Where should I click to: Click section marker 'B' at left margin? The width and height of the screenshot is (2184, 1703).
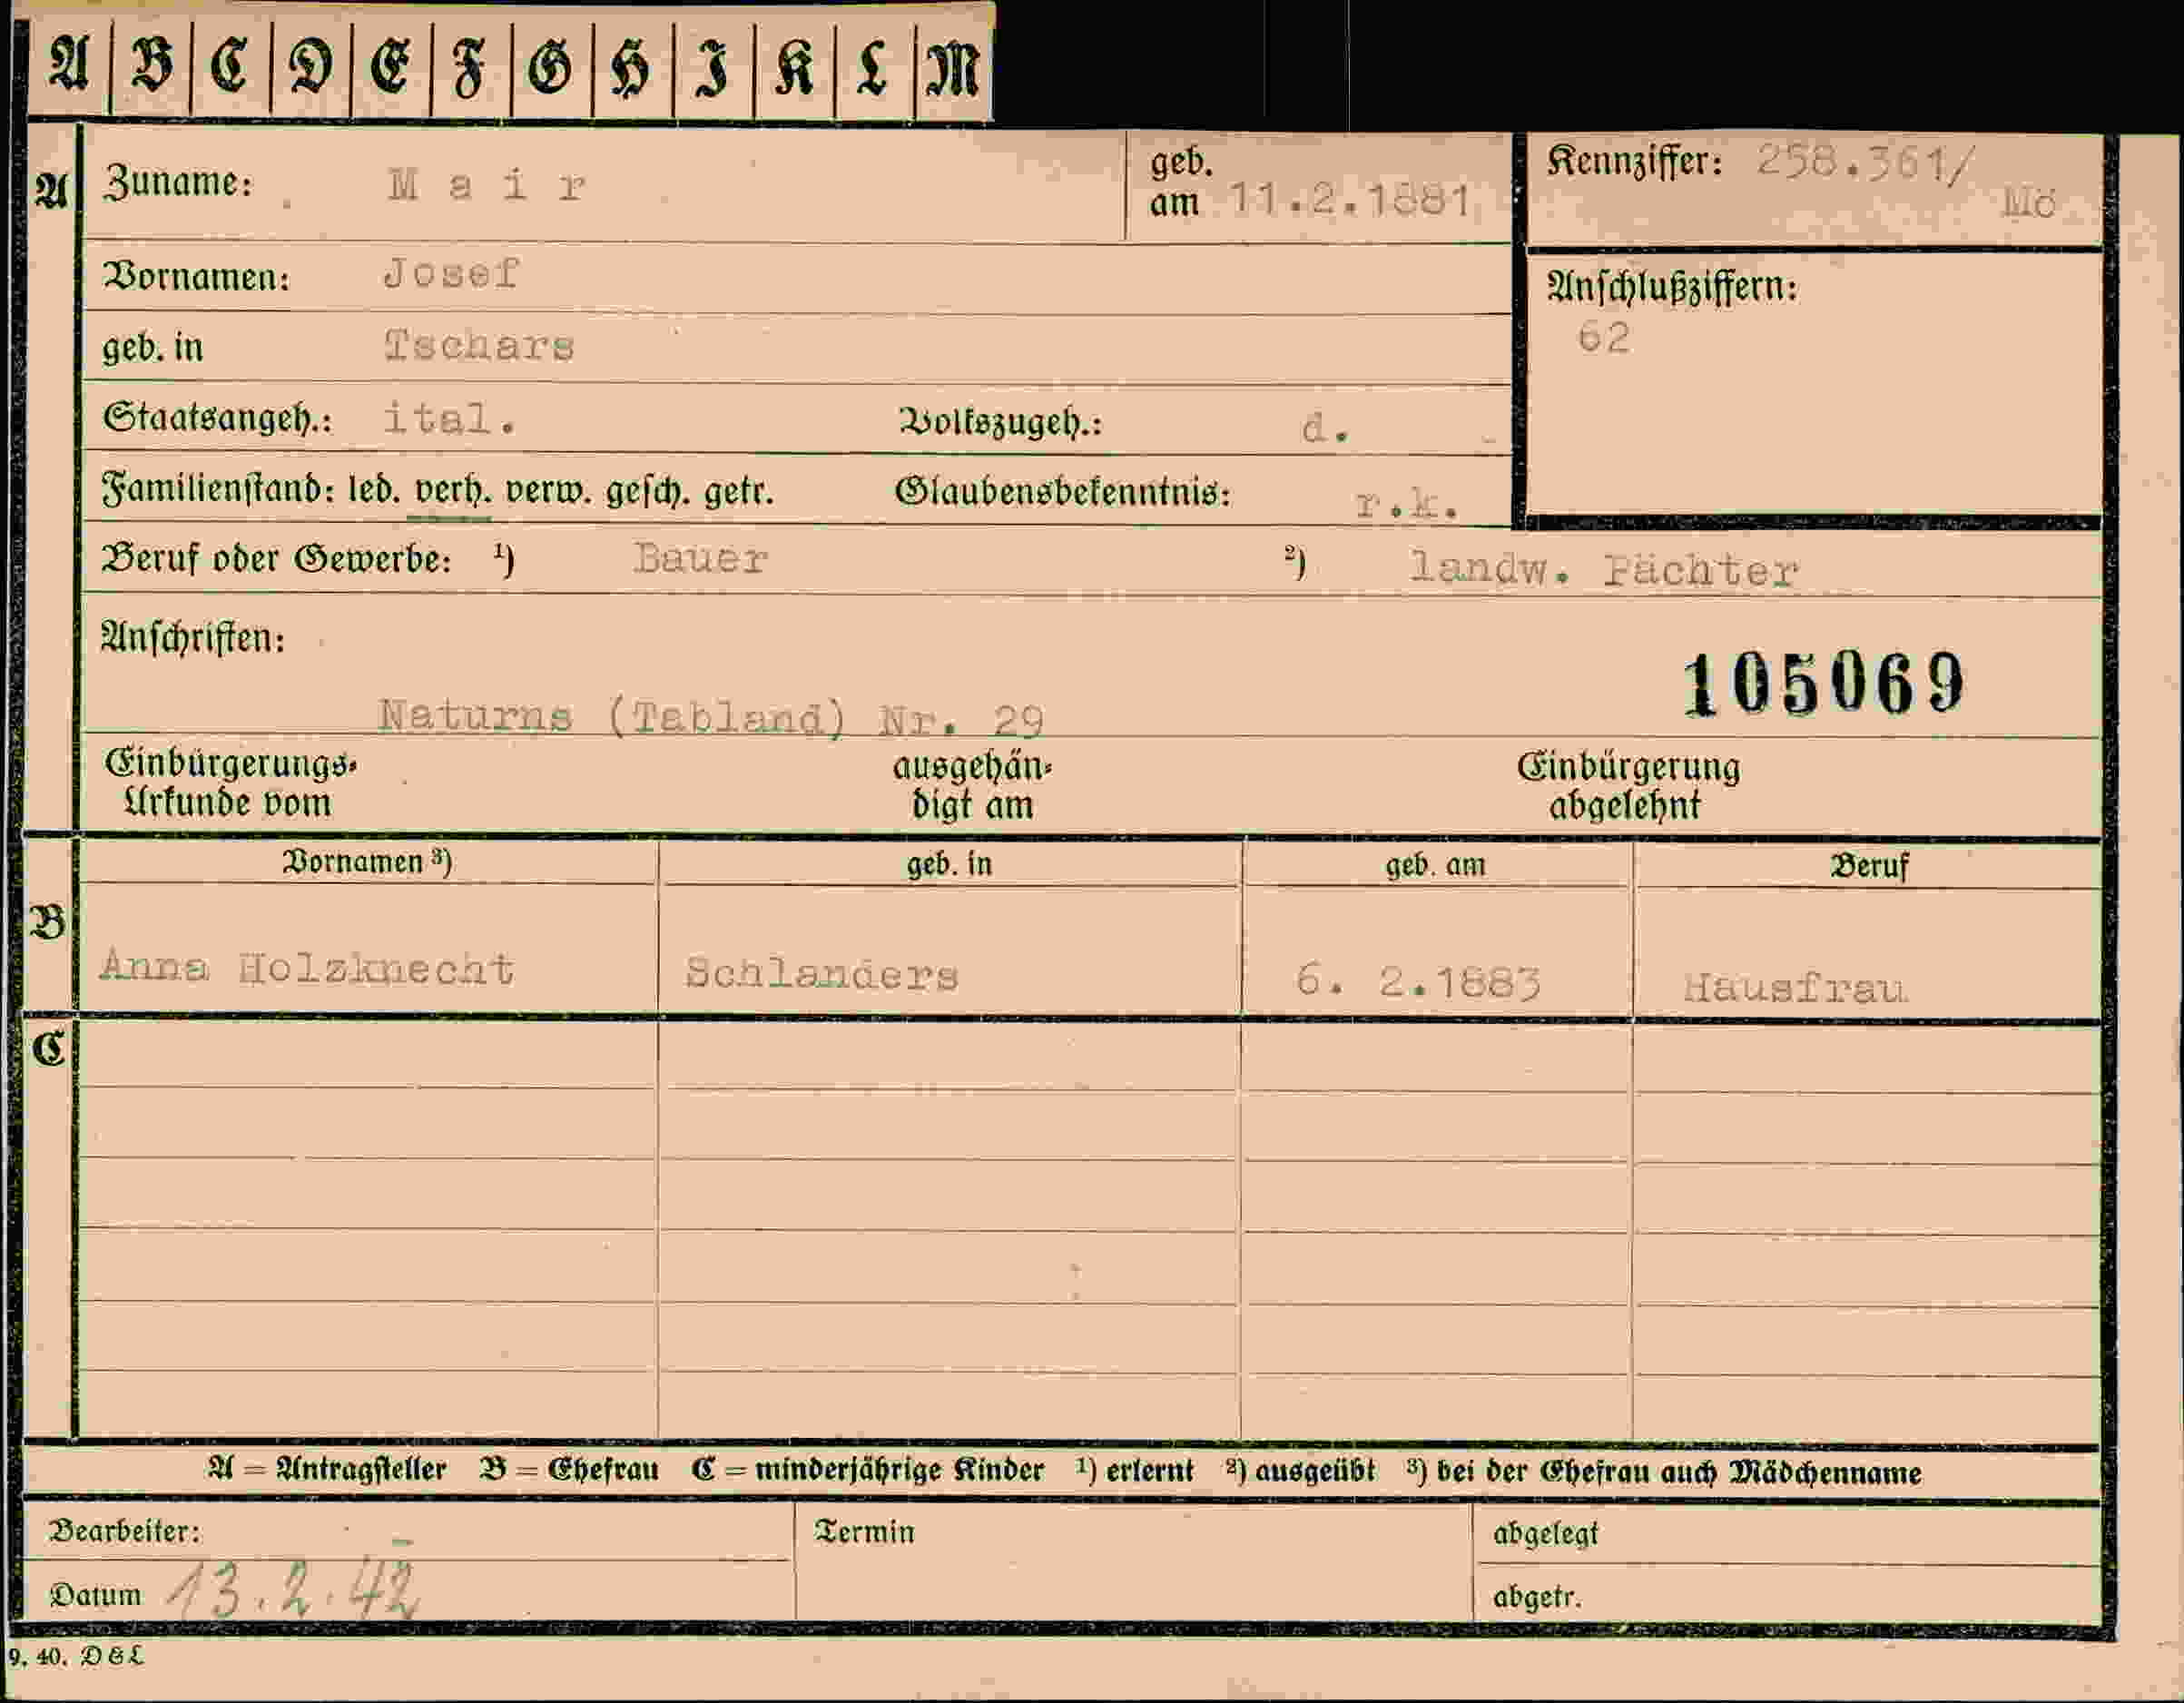click(48, 923)
